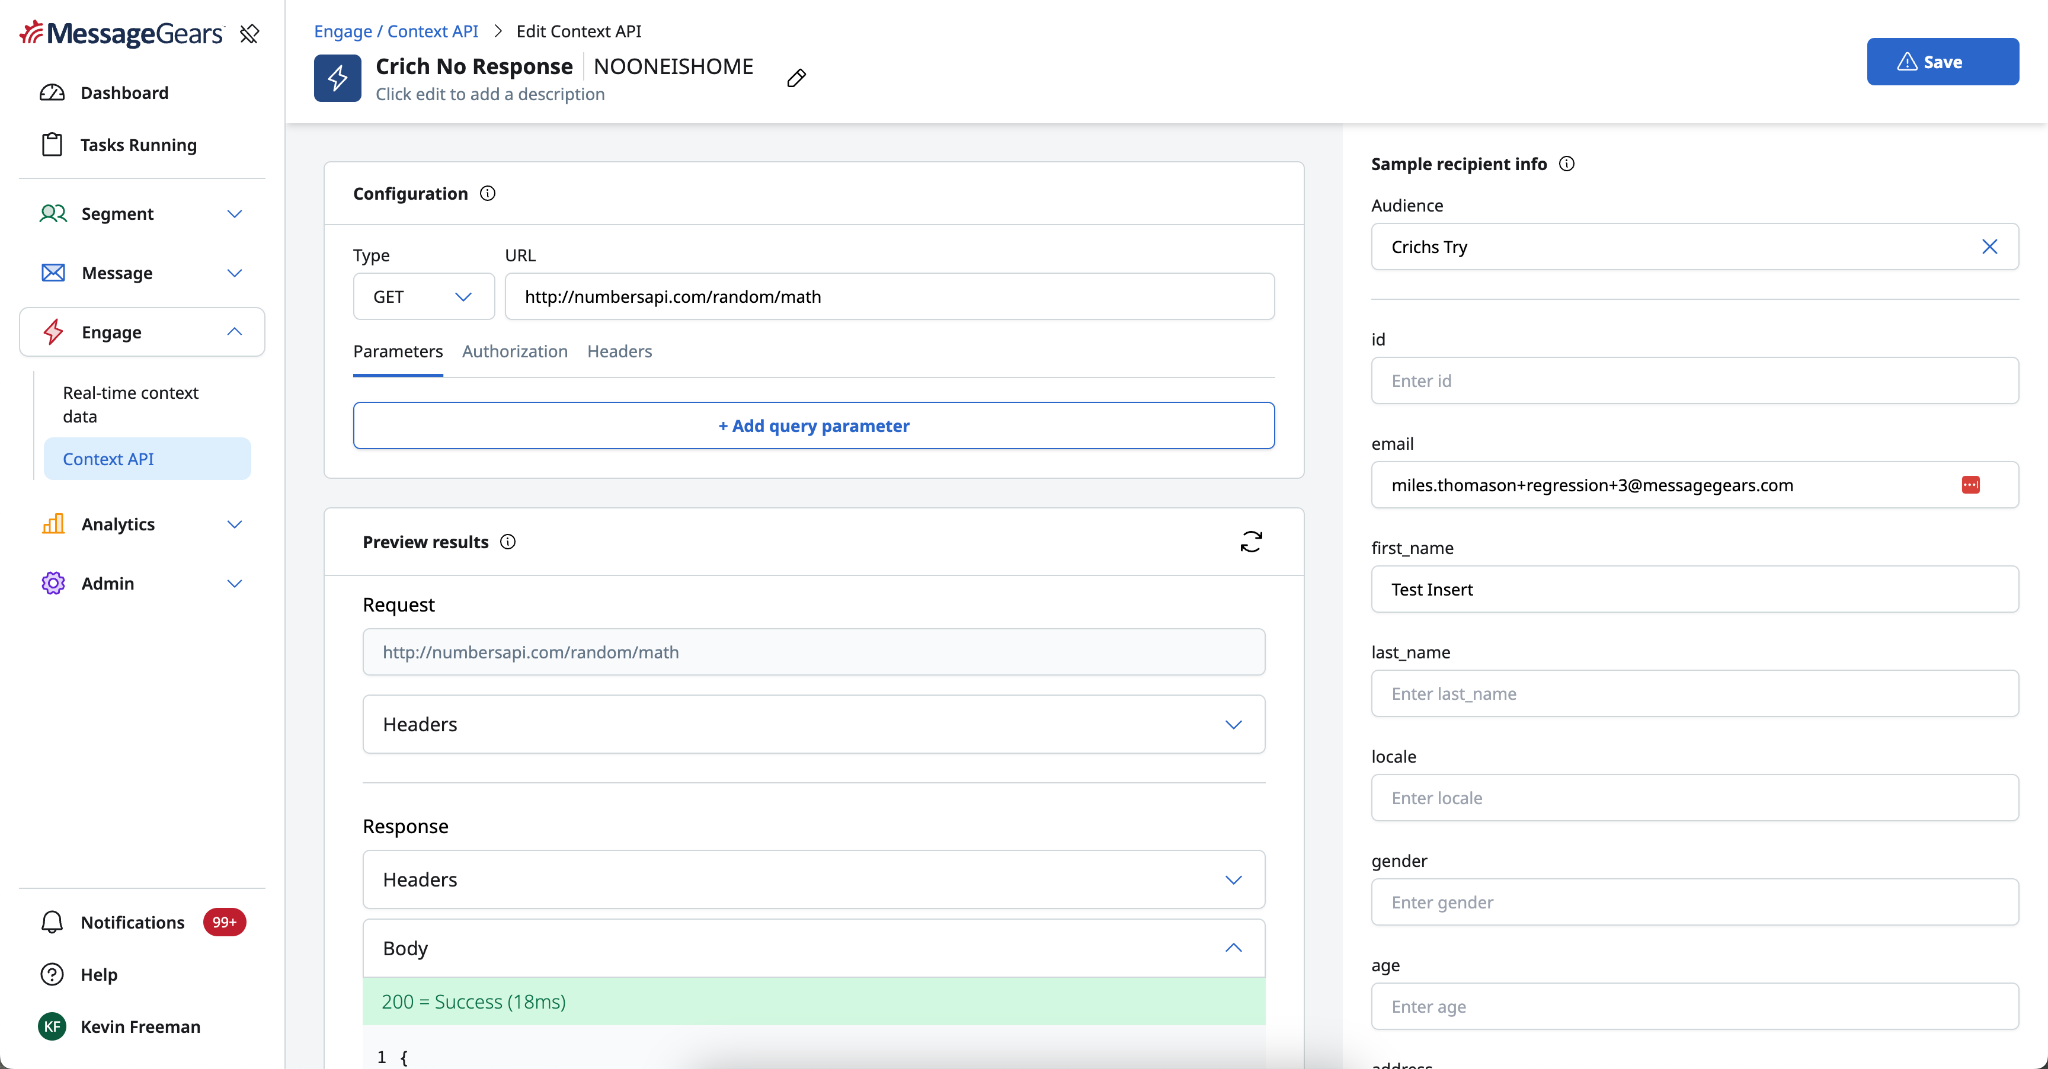This screenshot has height=1069, width=2048.
Task: Click the Audience Crichs Try field
Action: 1695,247
